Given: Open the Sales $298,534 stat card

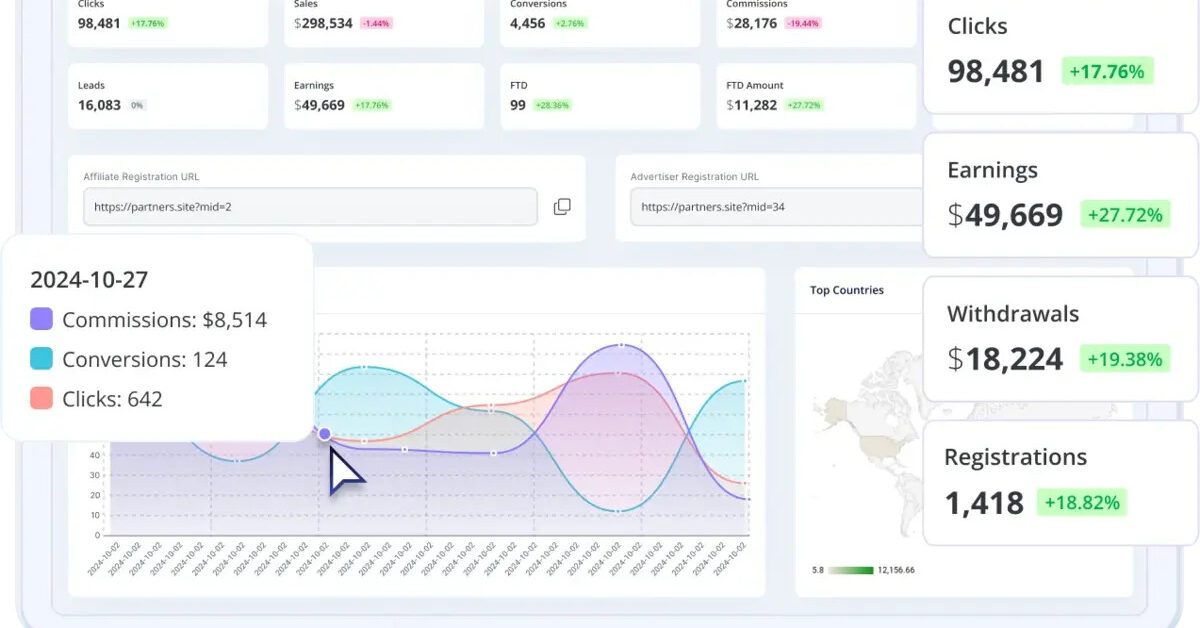Looking at the screenshot, I should 384,22.
